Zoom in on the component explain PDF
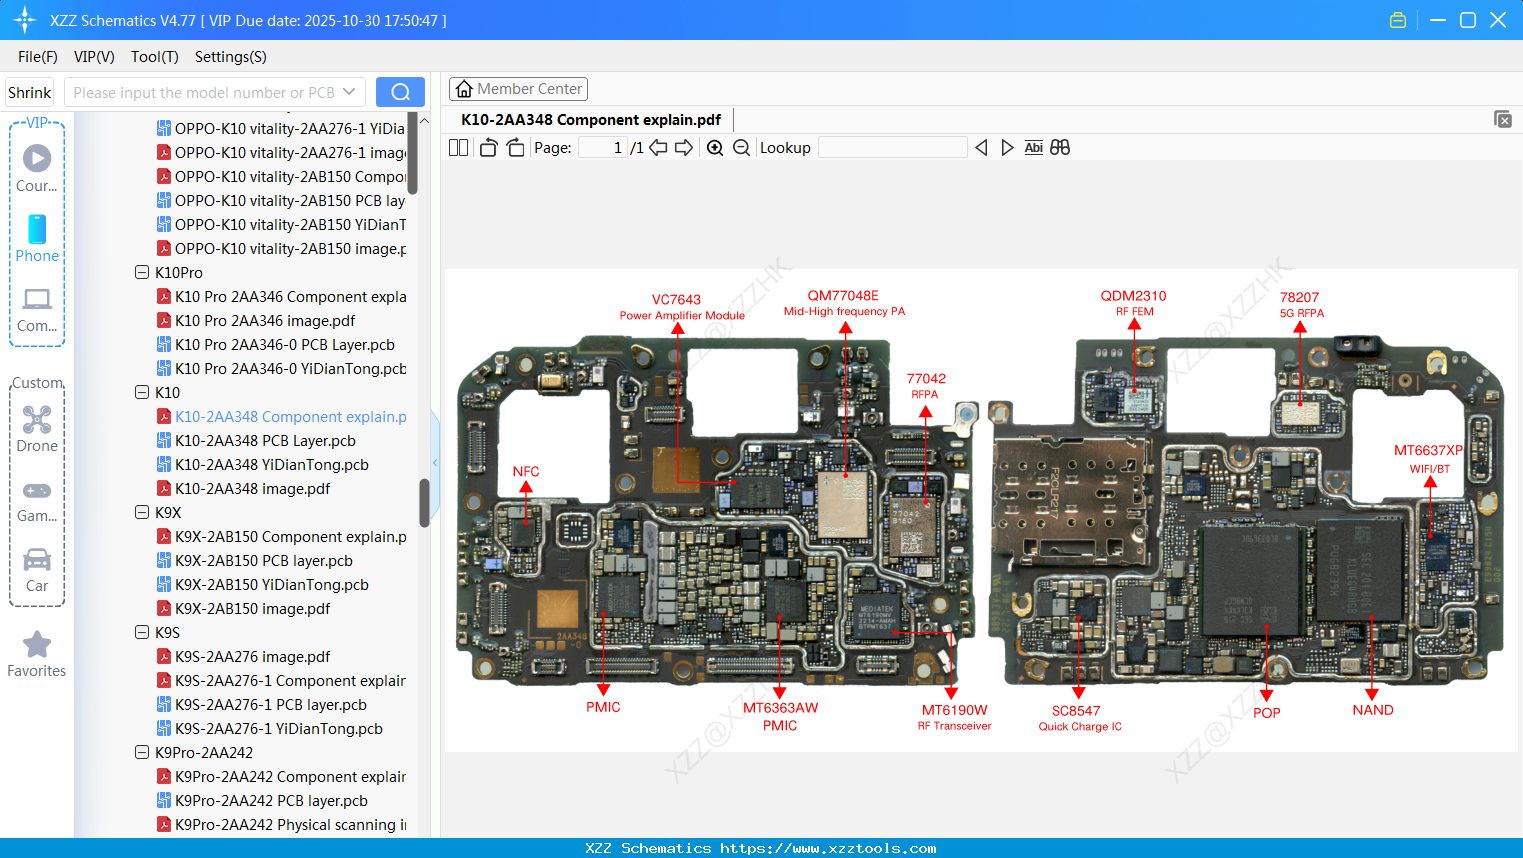 click(715, 147)
